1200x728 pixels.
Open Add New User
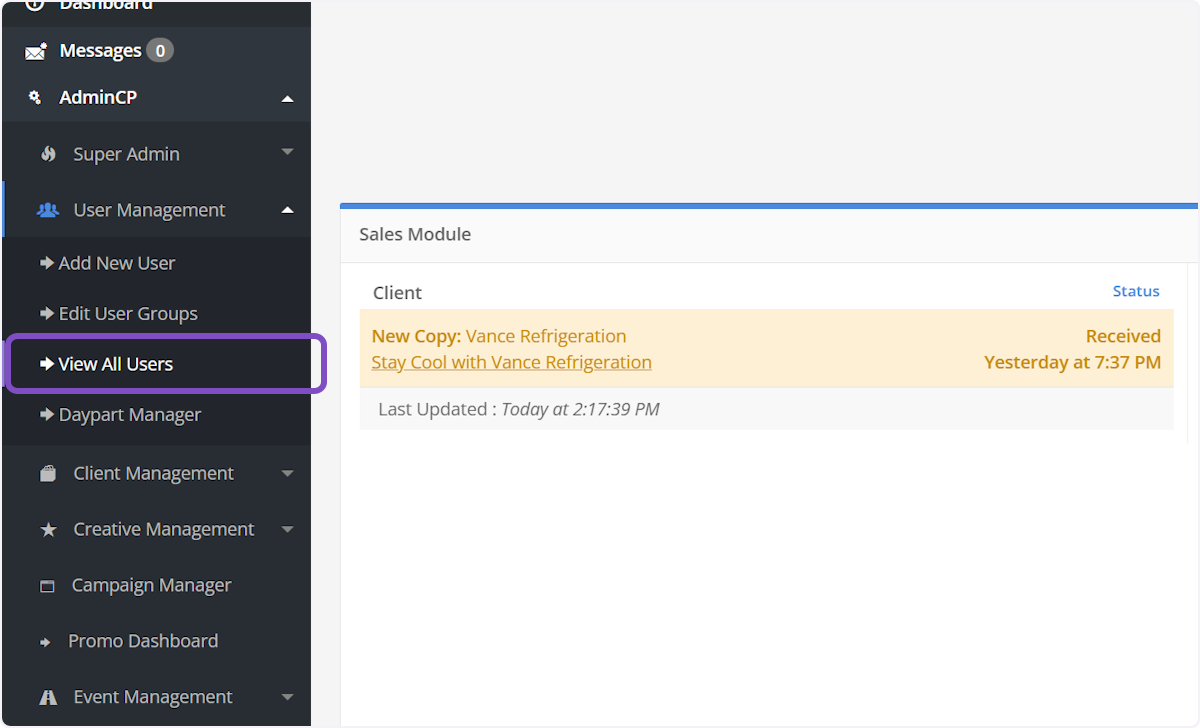click(116, 263)
